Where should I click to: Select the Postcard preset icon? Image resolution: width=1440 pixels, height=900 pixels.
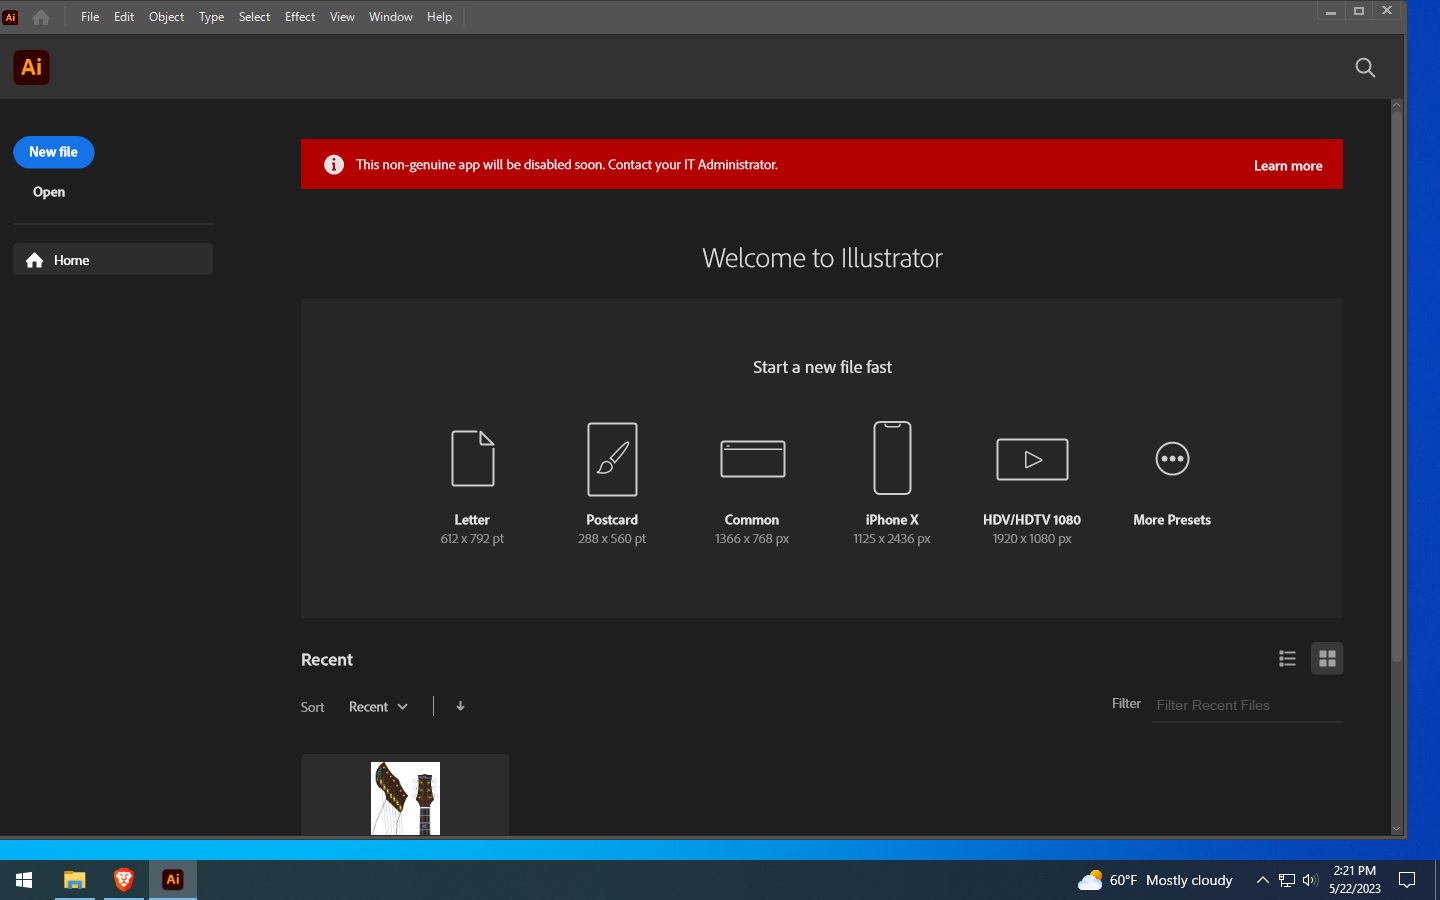(612, 459)
